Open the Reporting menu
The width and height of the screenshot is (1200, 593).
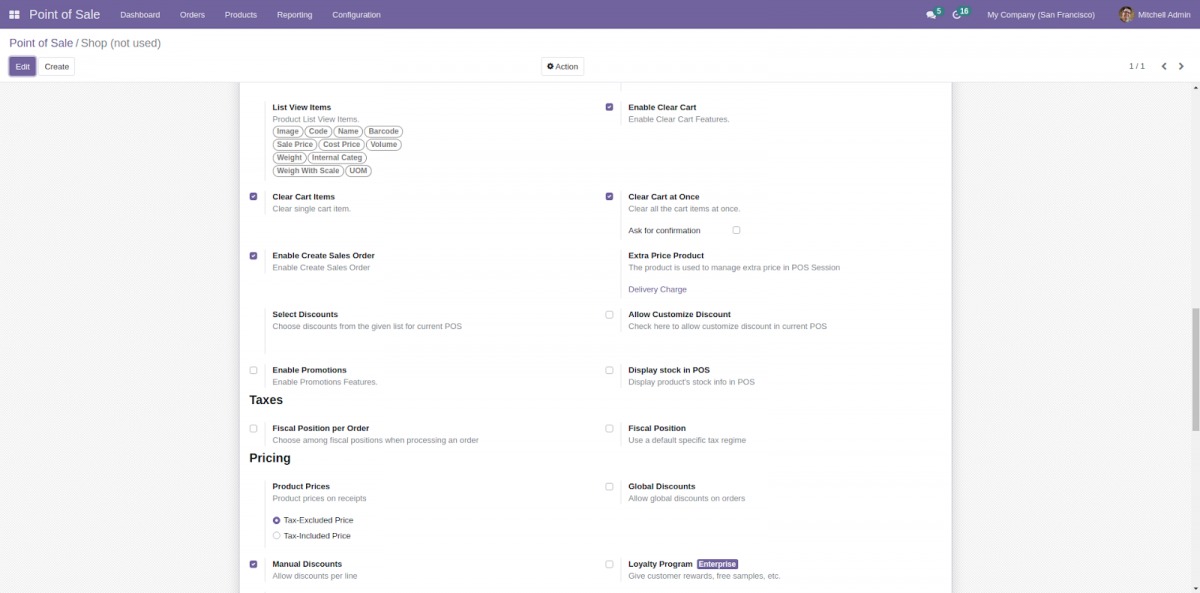294,15
